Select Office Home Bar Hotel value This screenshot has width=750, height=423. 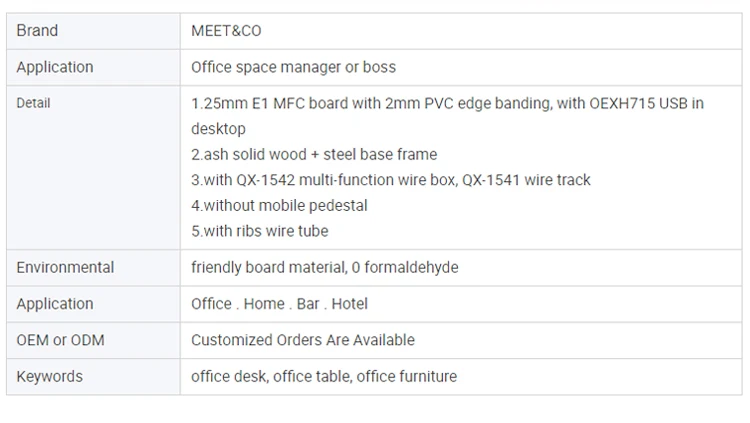(279, 304)
